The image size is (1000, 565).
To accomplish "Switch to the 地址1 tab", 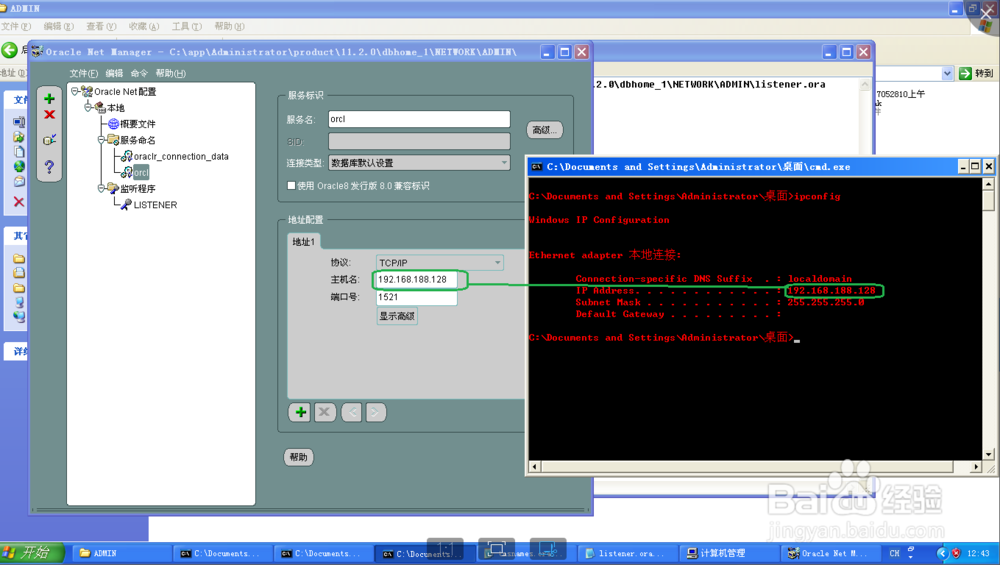I will click(304, 242).
